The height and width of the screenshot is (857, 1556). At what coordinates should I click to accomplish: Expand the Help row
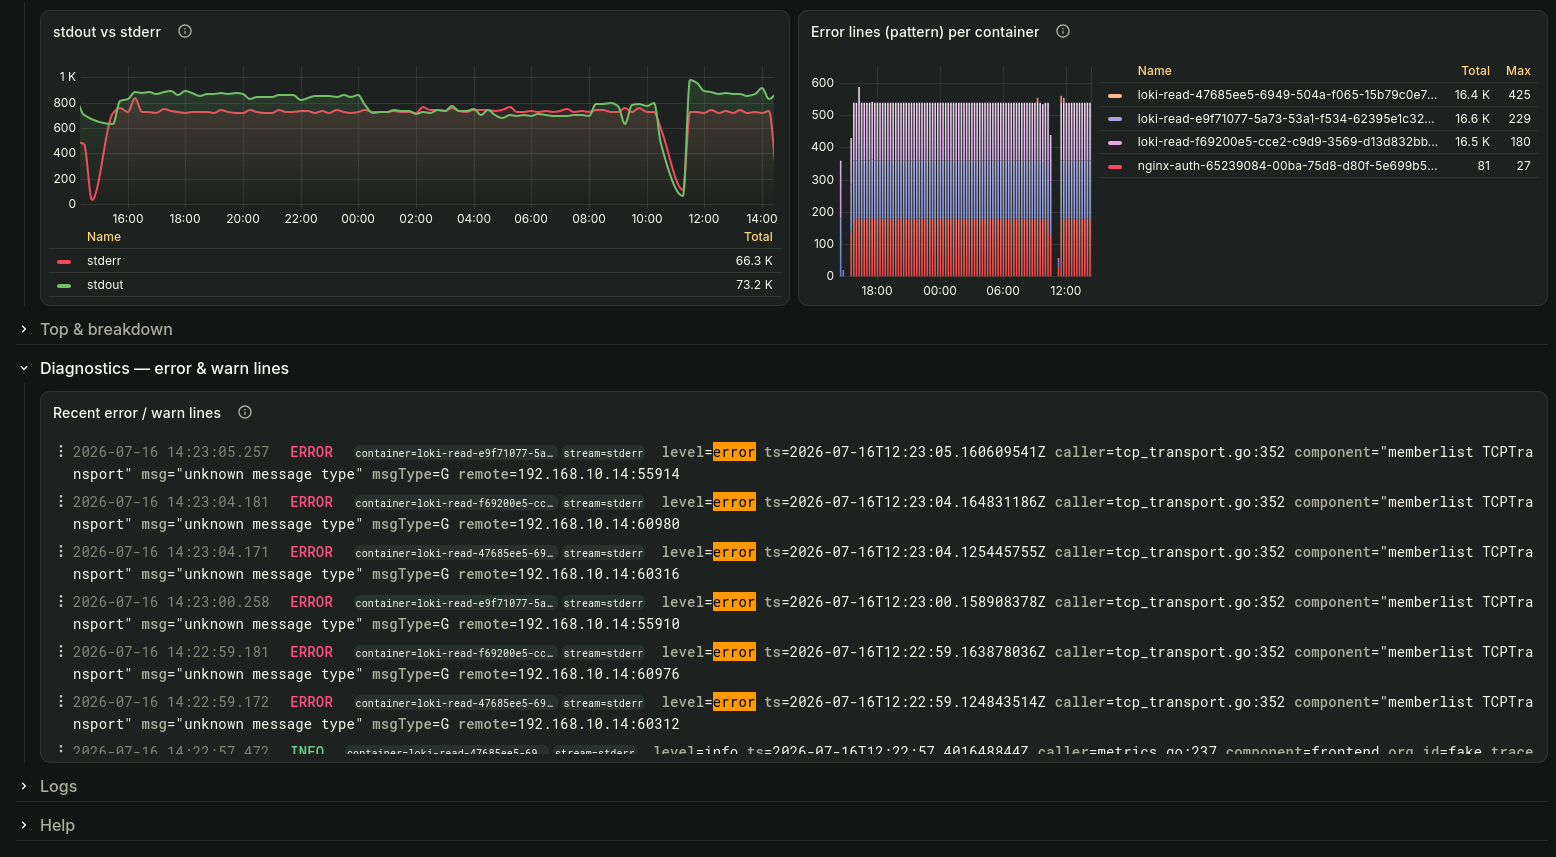(x=57, y=825)
